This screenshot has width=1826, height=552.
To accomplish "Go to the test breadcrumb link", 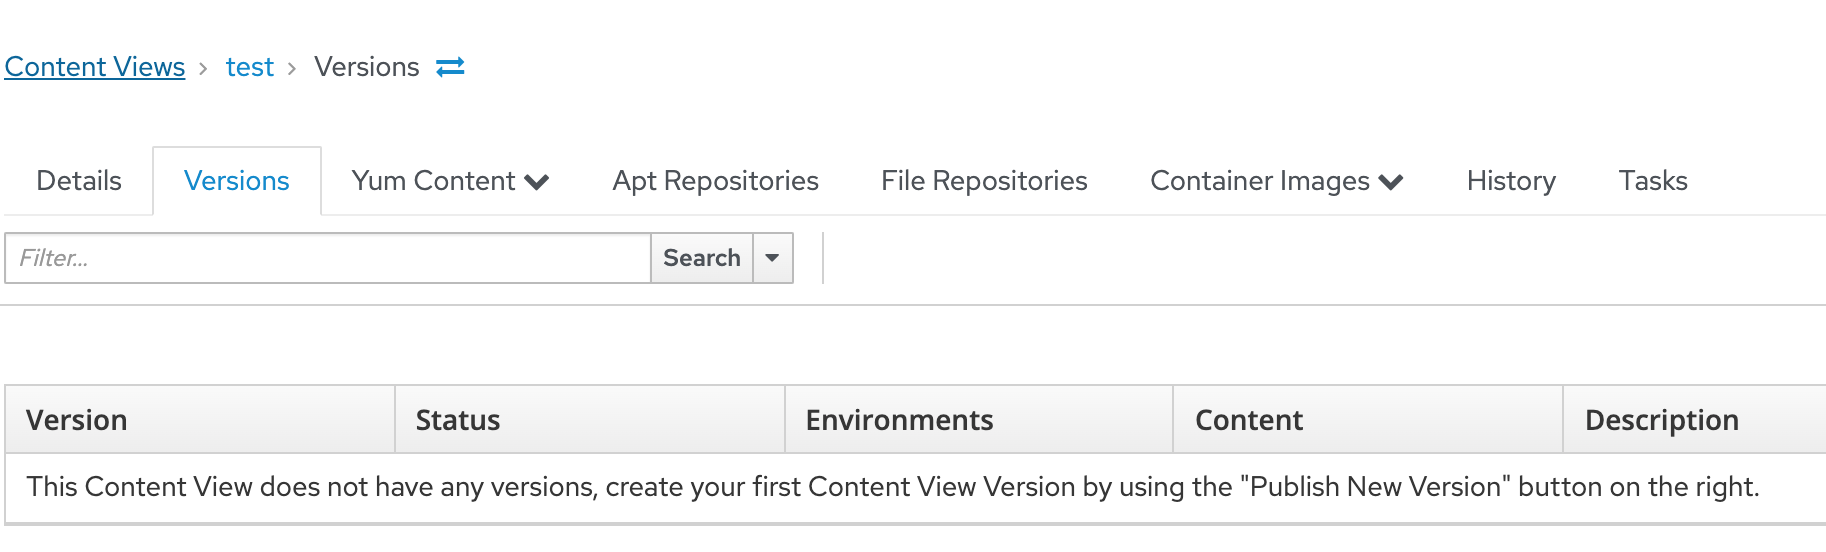I will (249, 67).
